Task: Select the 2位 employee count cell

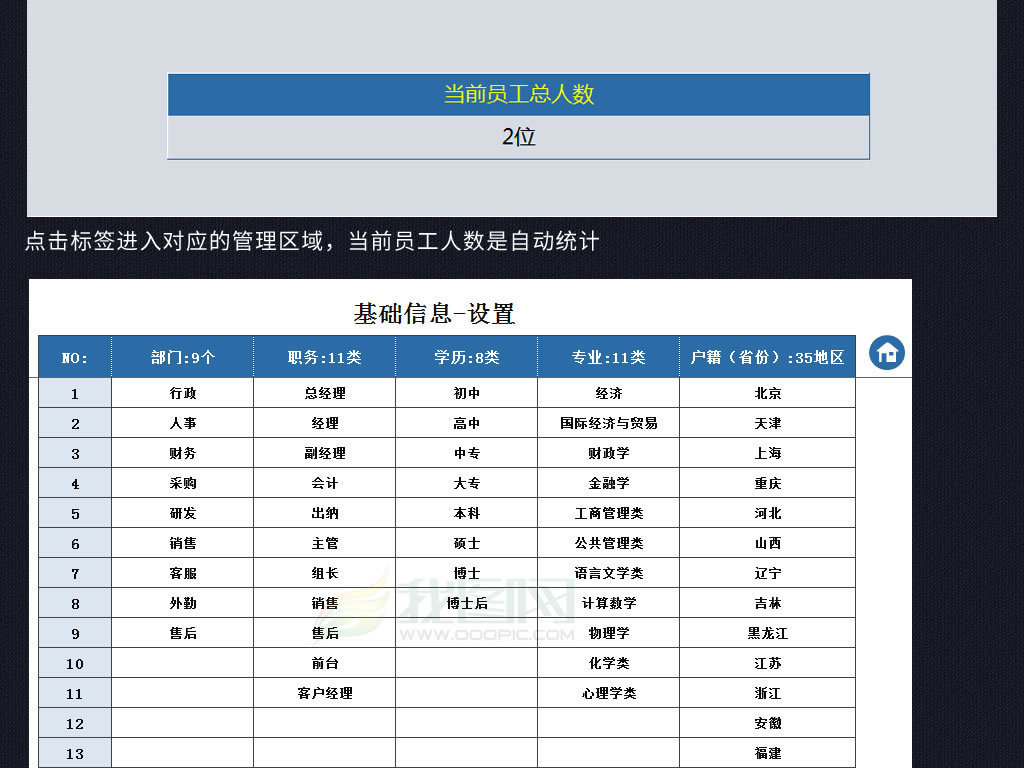Action: pos(519,137)
